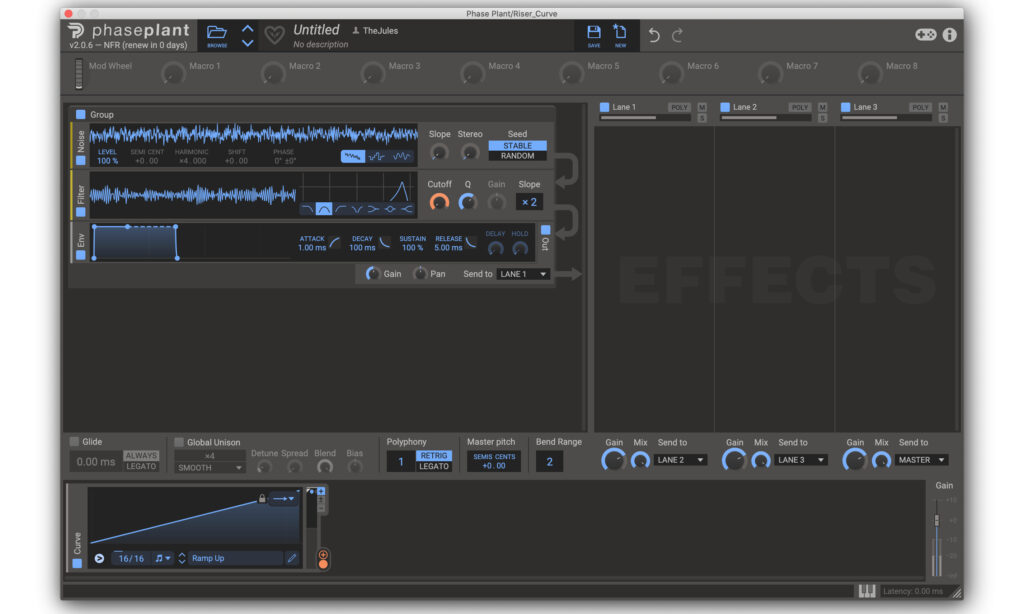This screenshot has width=1024, height=614.
Task: Toggle the Out module enable box
Action: click(545, 229)
